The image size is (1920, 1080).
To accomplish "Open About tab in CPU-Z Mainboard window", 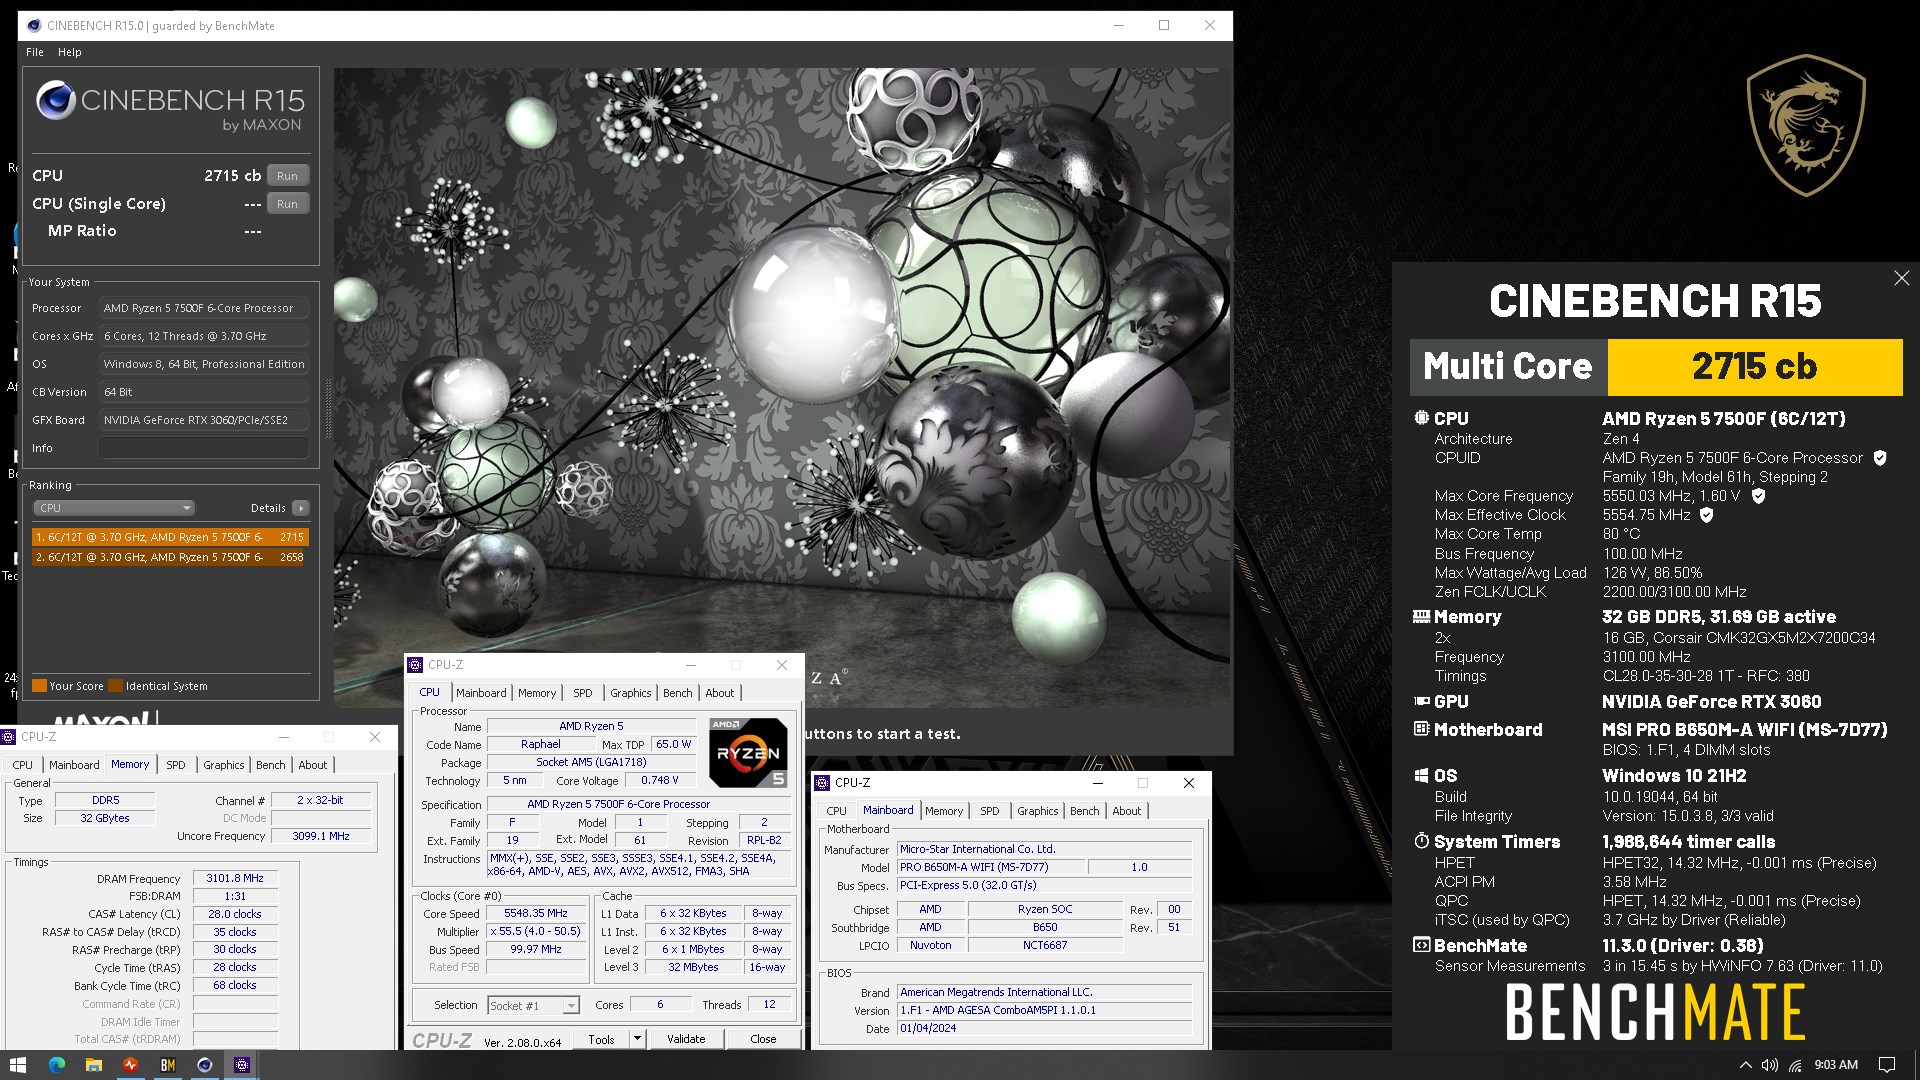I will click(x=1126, y=811).
